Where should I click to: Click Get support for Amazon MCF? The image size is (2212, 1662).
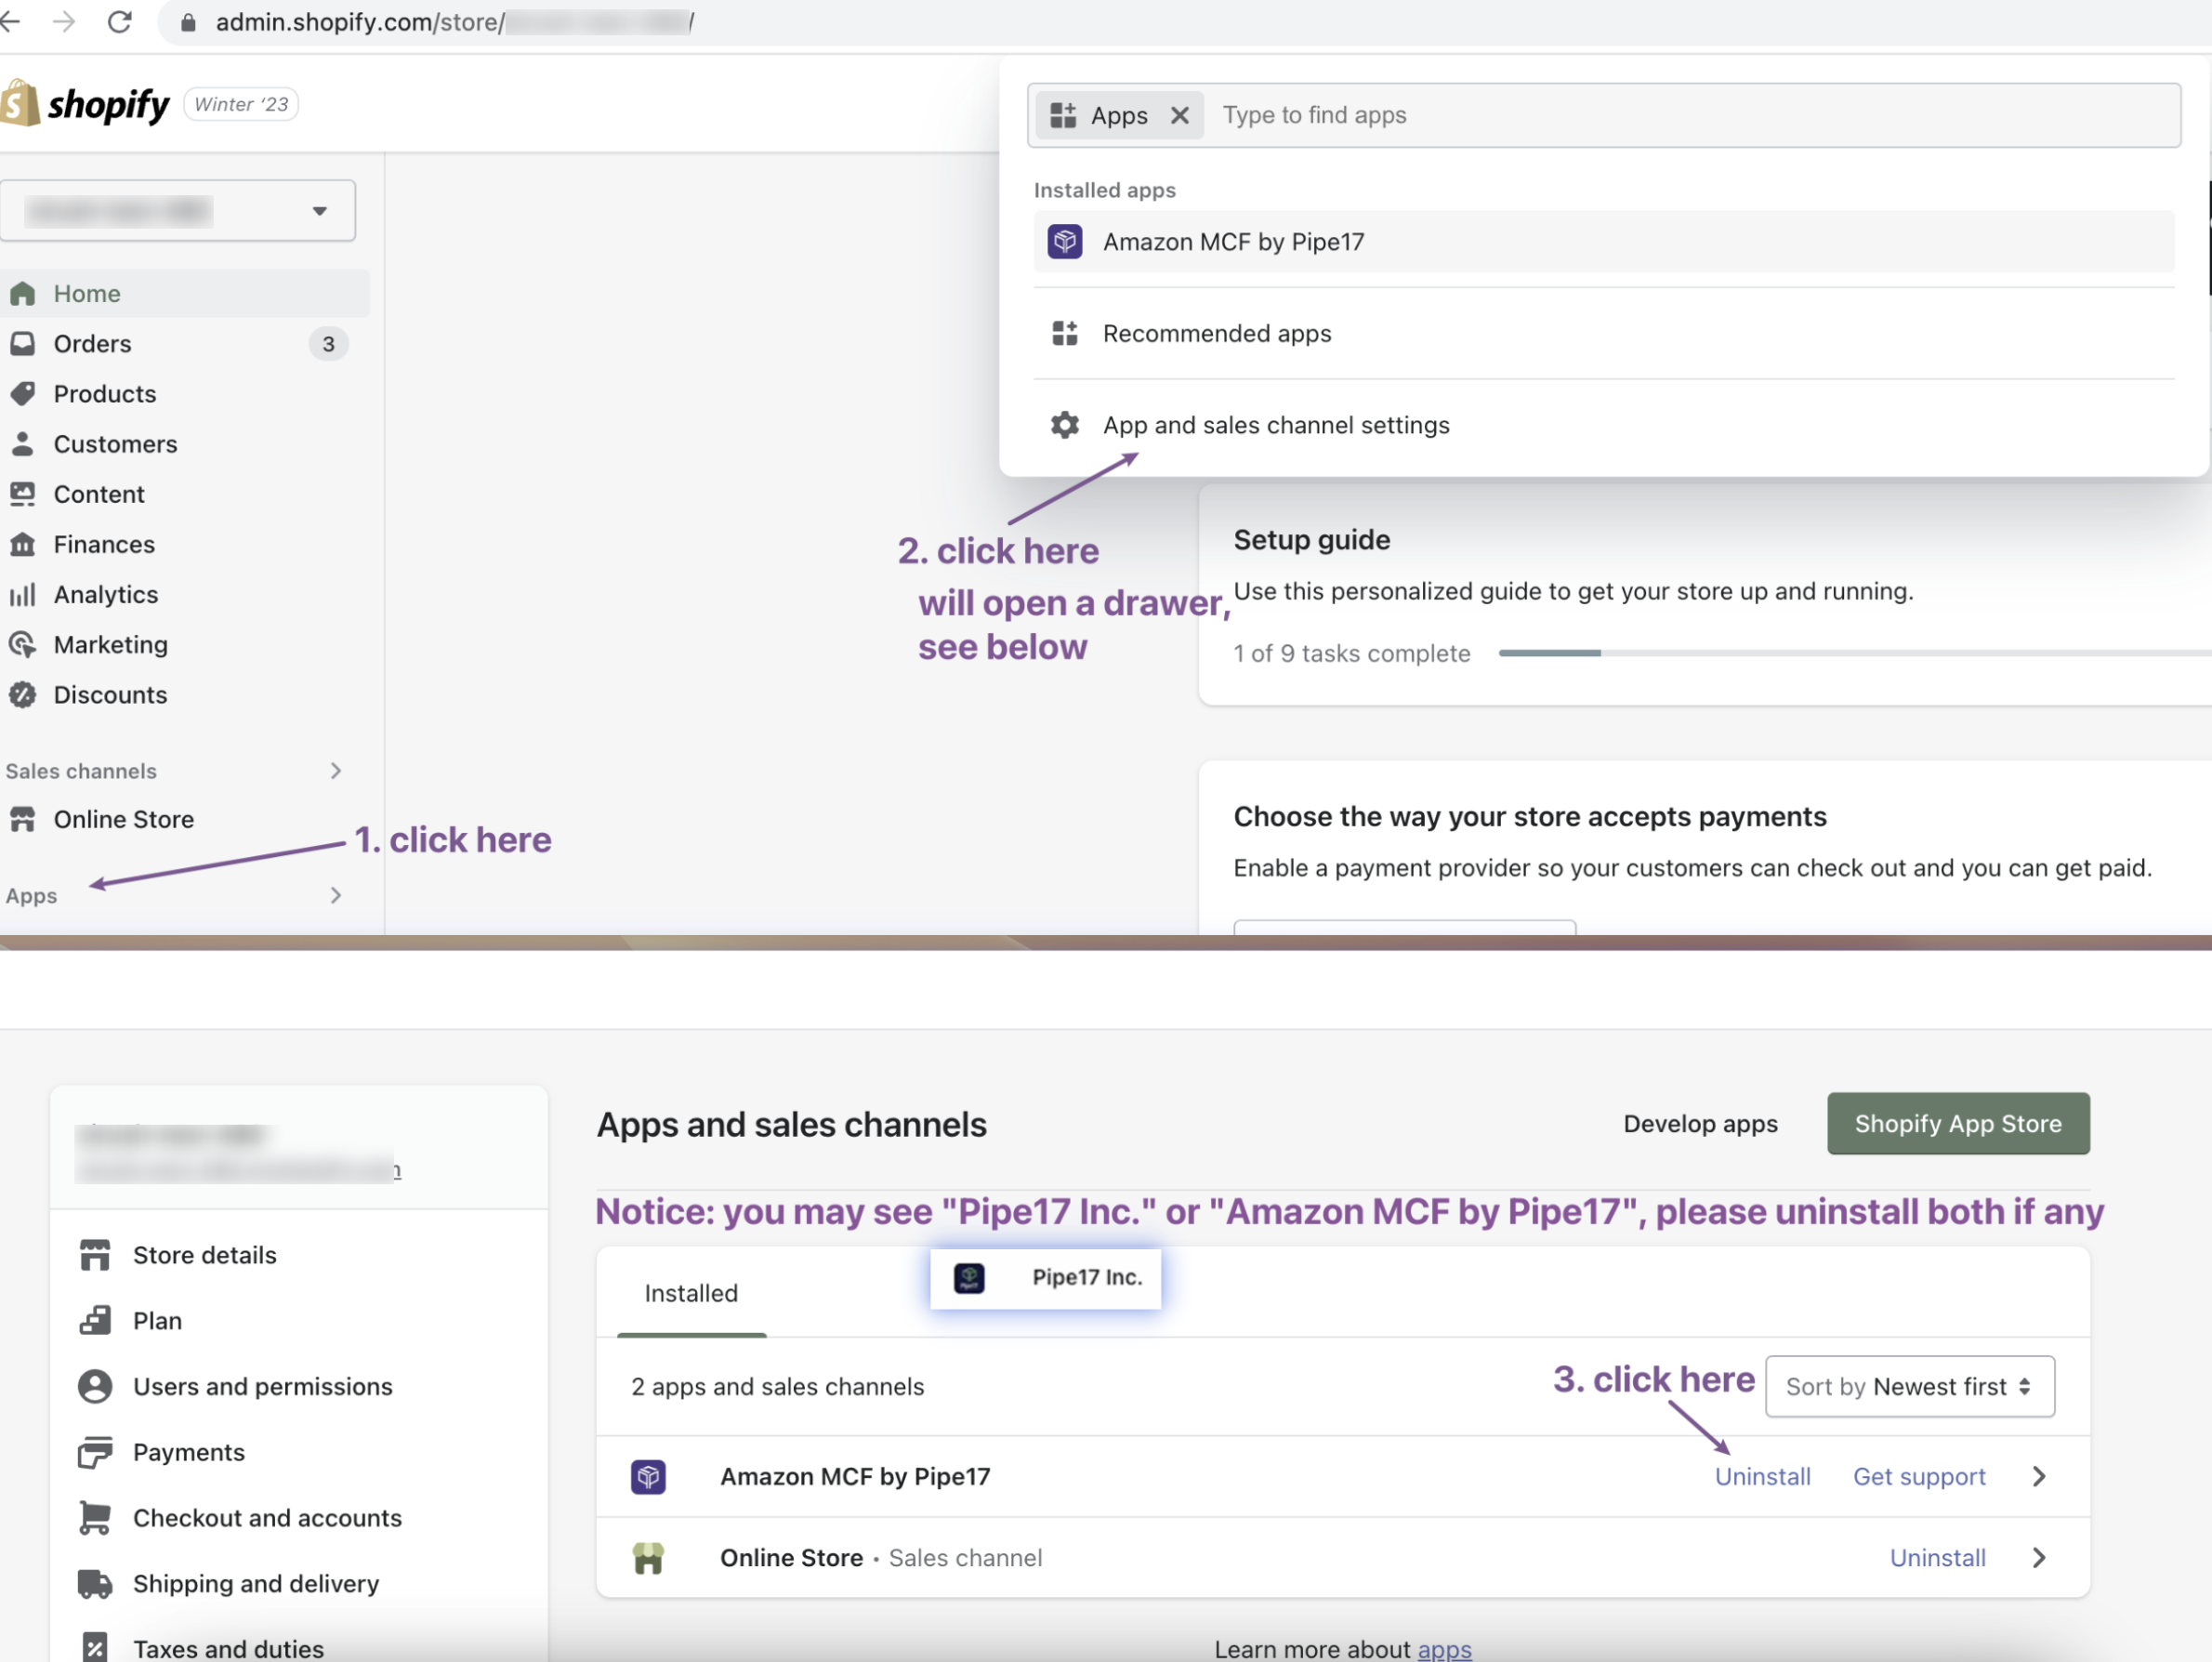1919,1477
